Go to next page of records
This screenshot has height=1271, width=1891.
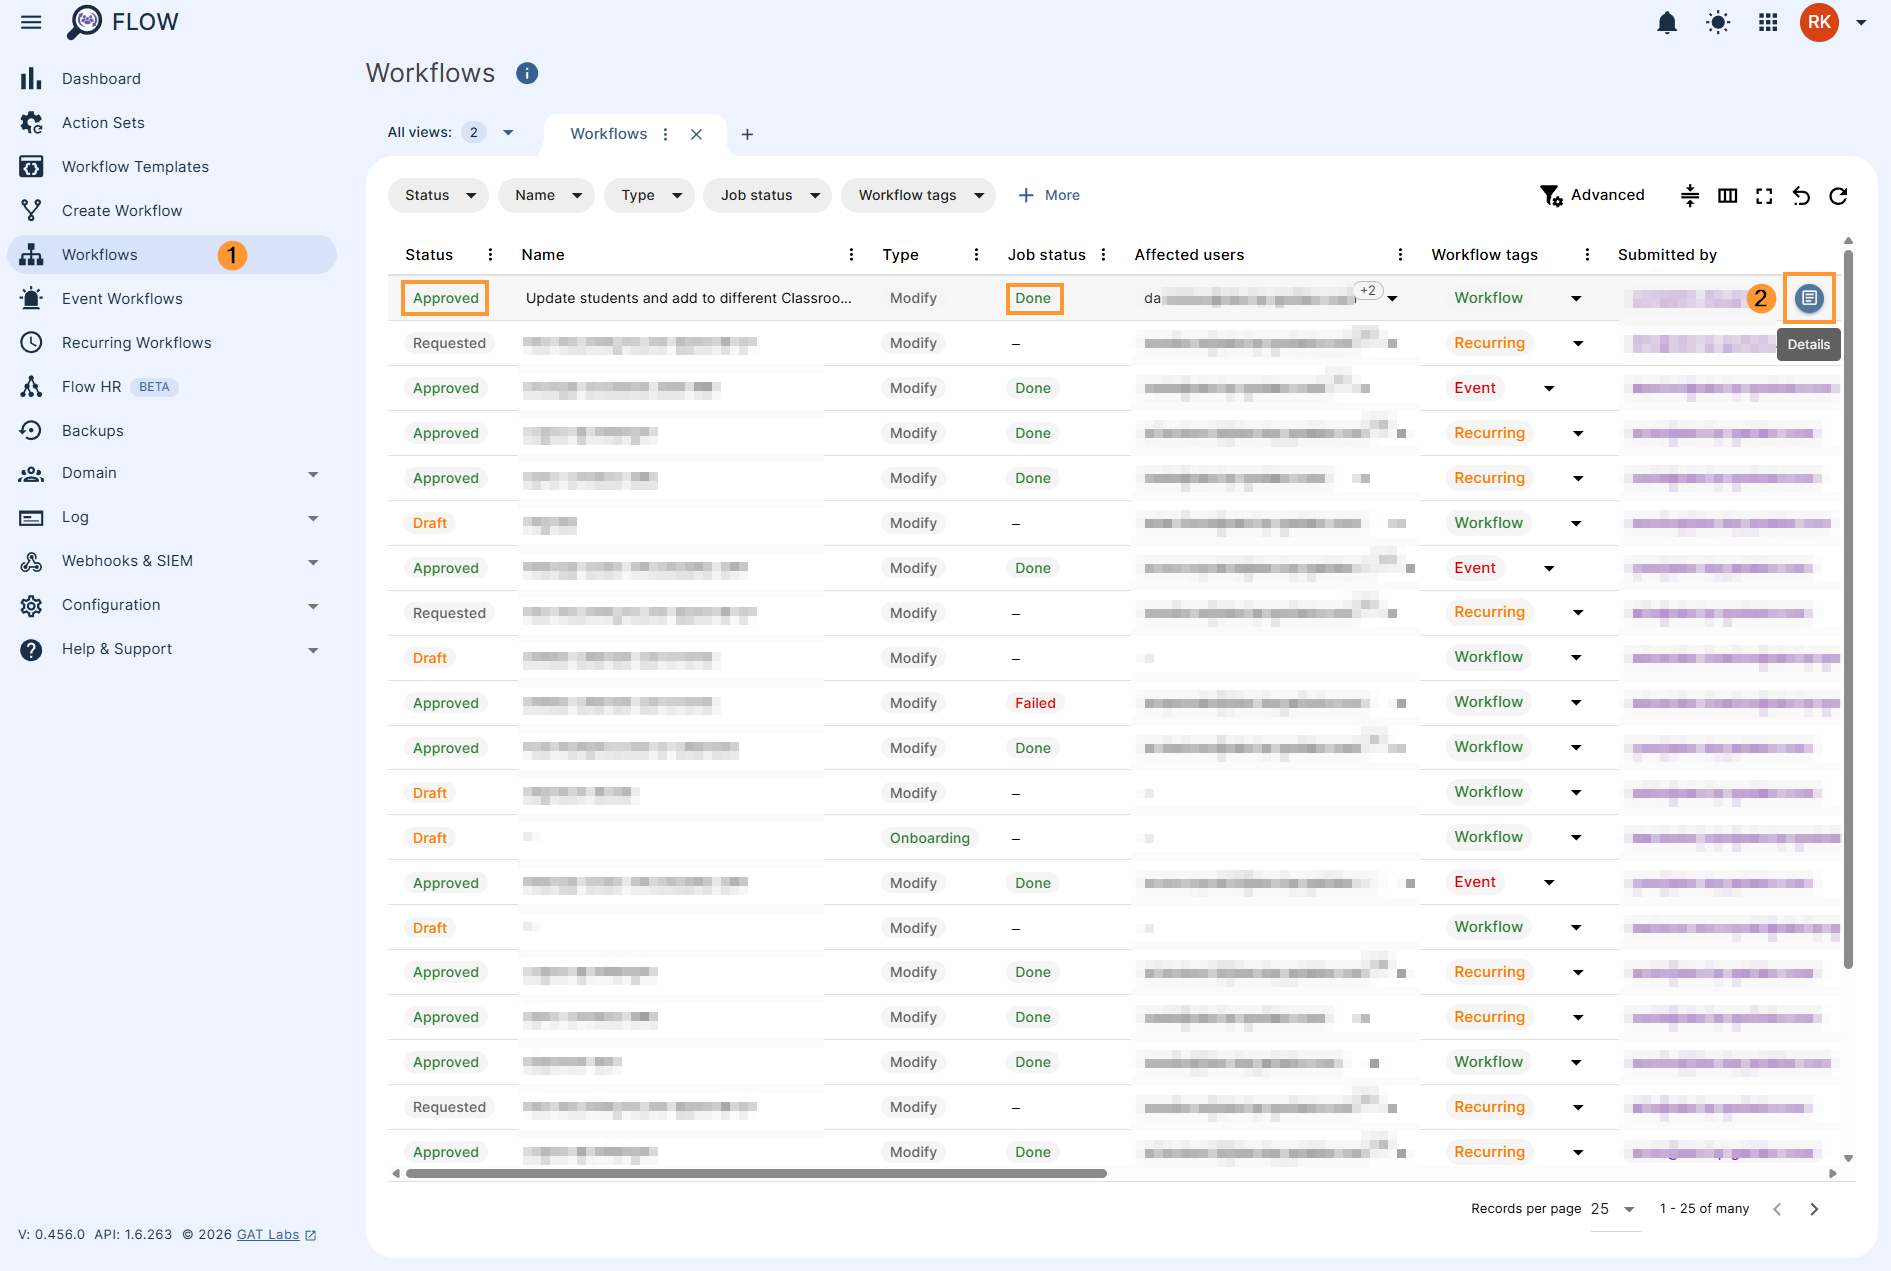tap(1814, 1209)
